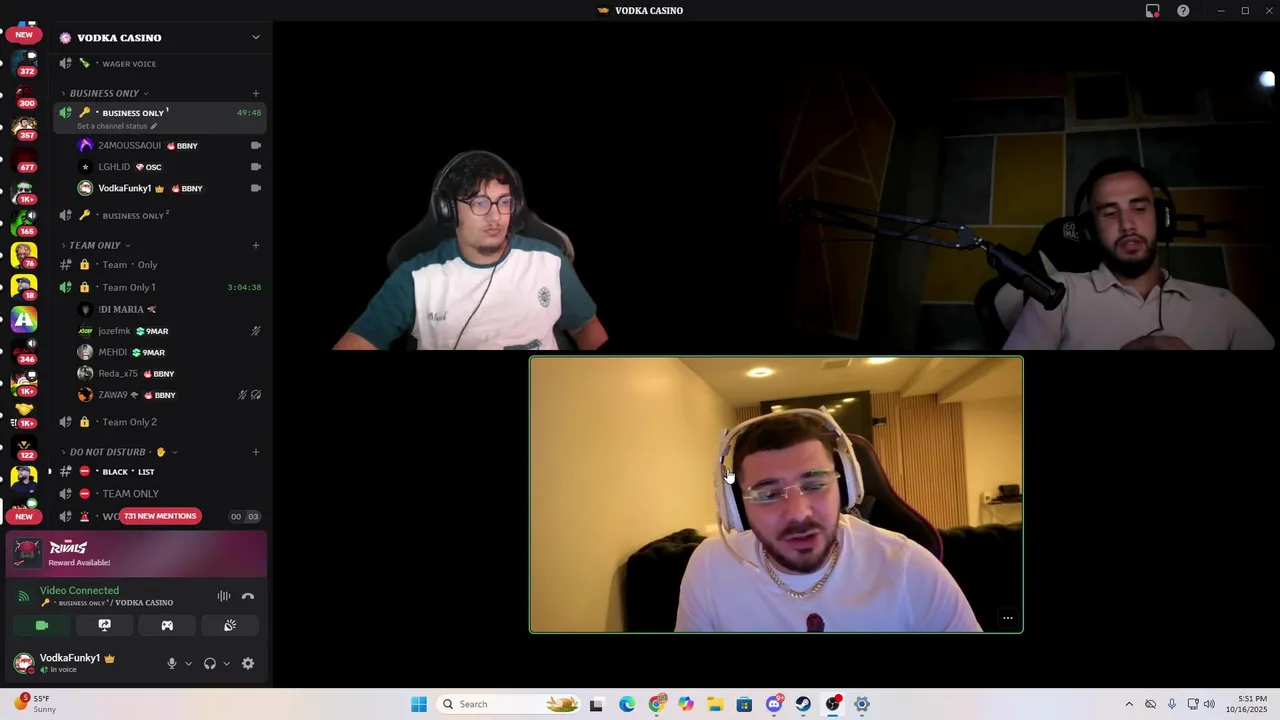Click the camera icon beside LGHLID
Image resolution: width=1280 pixels, height=720 pixels.
tap(256, 167)
